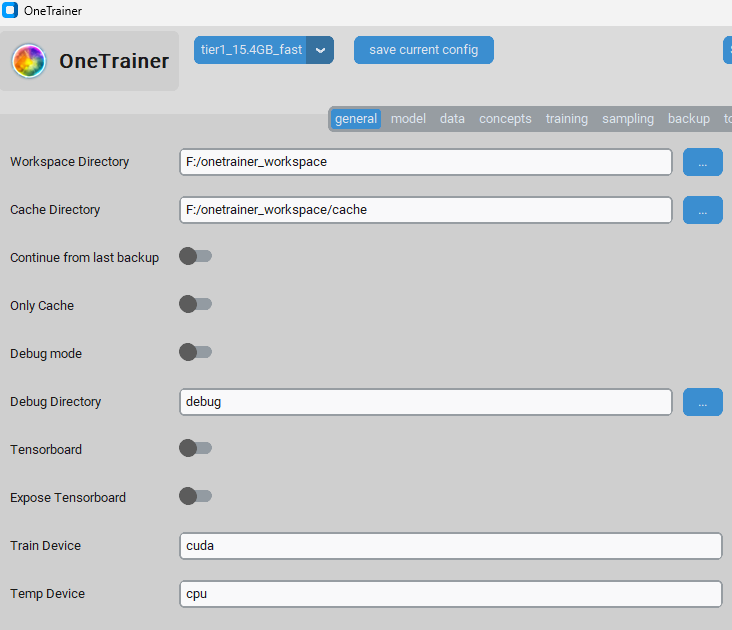
Task: Open the backup tab
Action: pos(689,119)
